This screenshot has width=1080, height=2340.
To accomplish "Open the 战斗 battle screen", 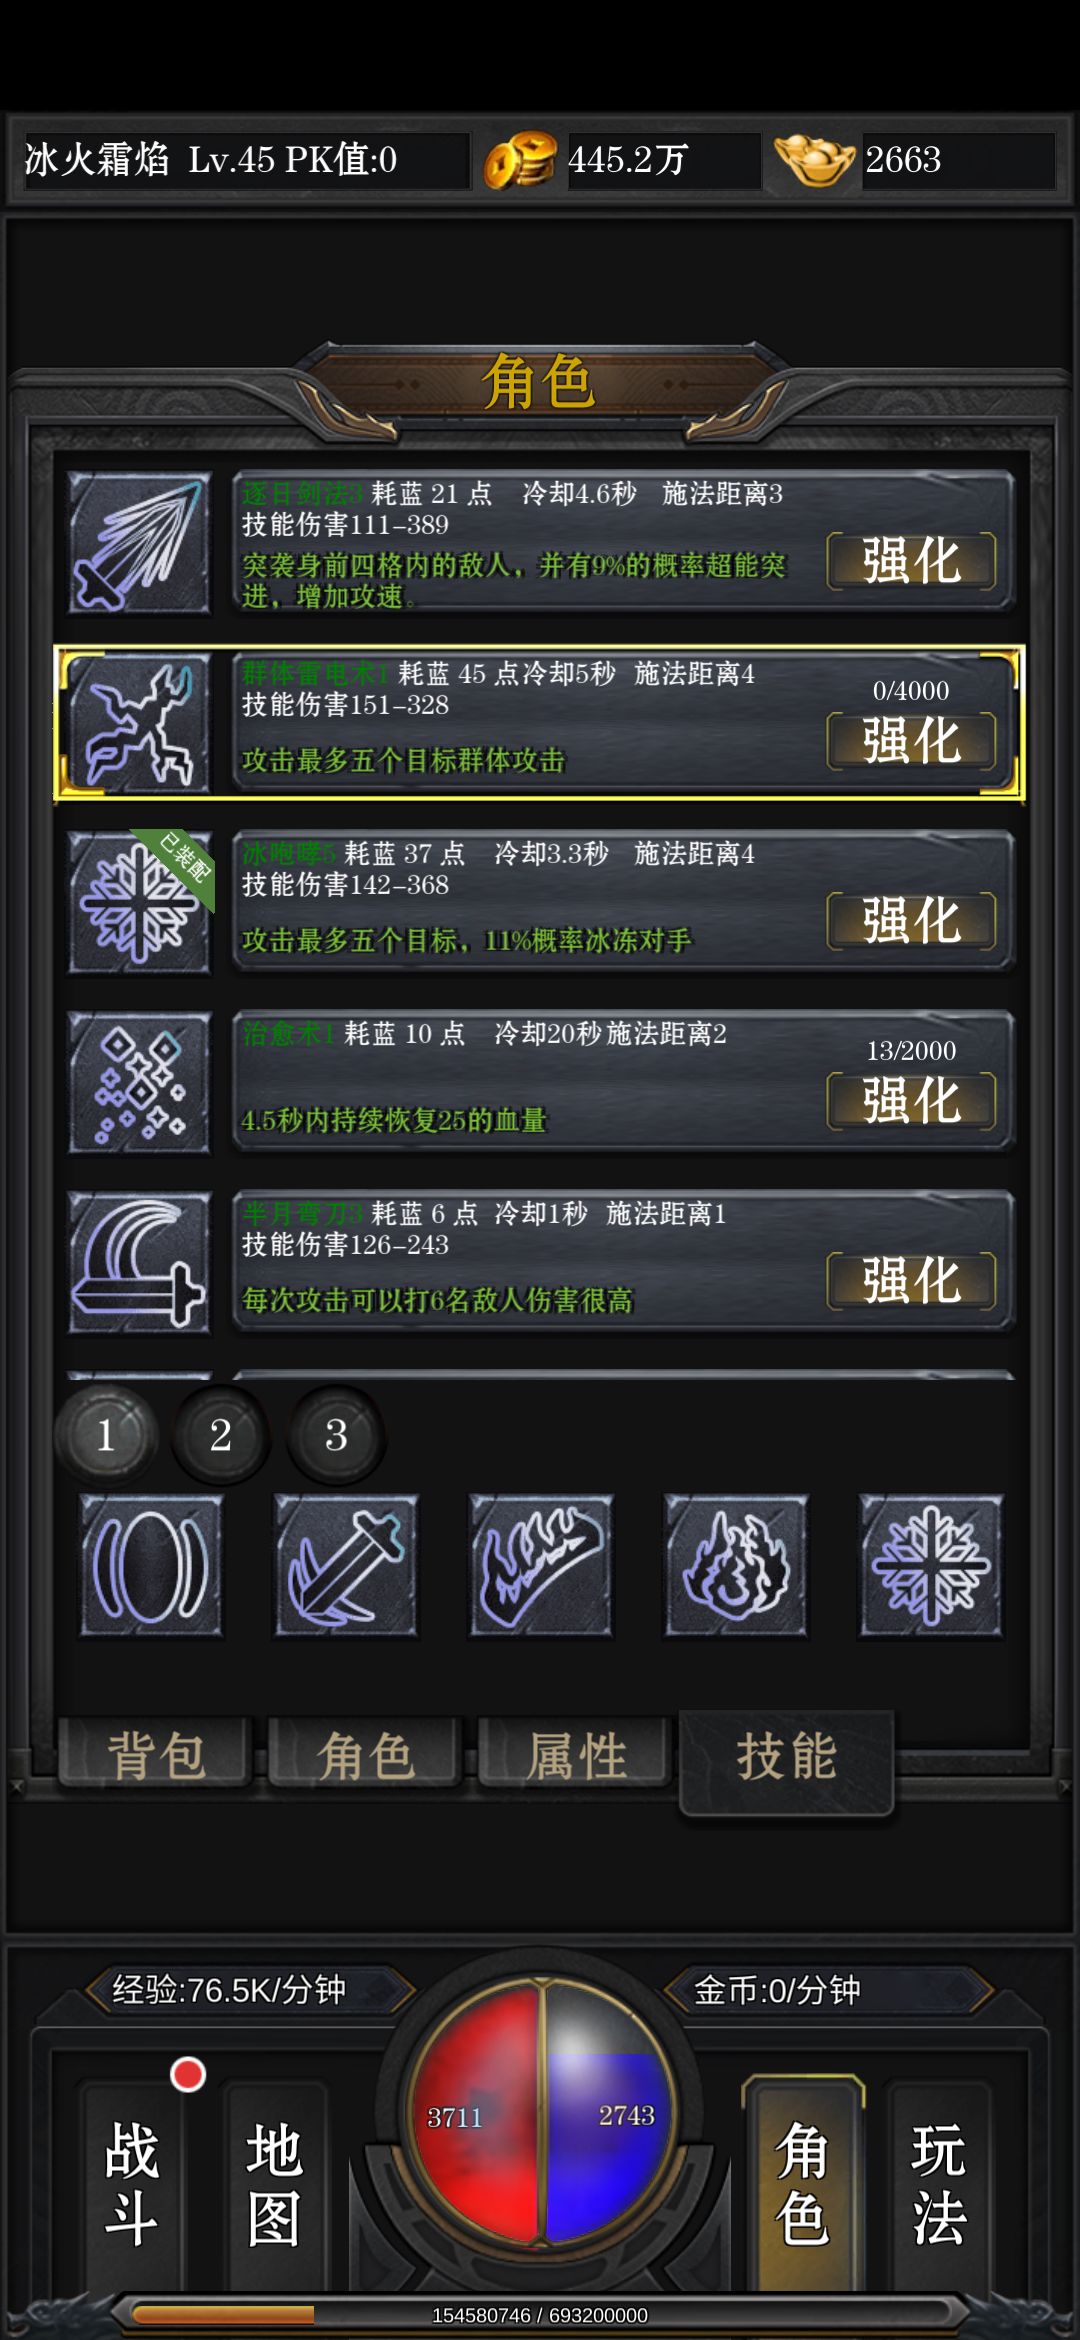I will click(131, 2185).
